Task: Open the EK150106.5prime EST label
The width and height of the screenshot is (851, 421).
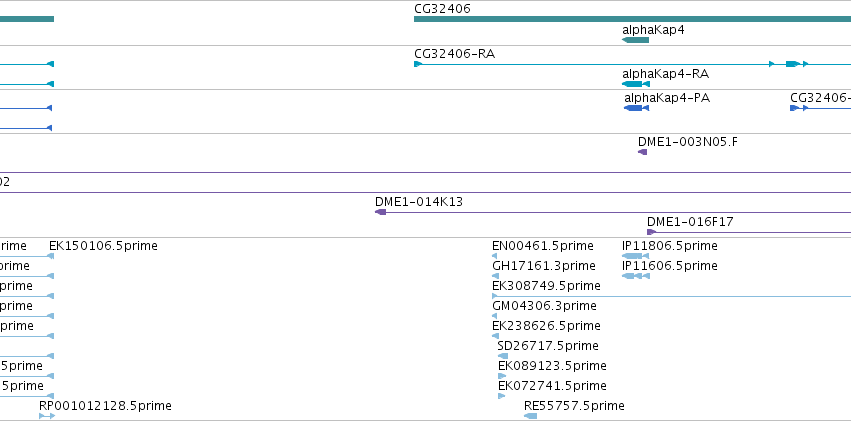Action: (103, 246)
